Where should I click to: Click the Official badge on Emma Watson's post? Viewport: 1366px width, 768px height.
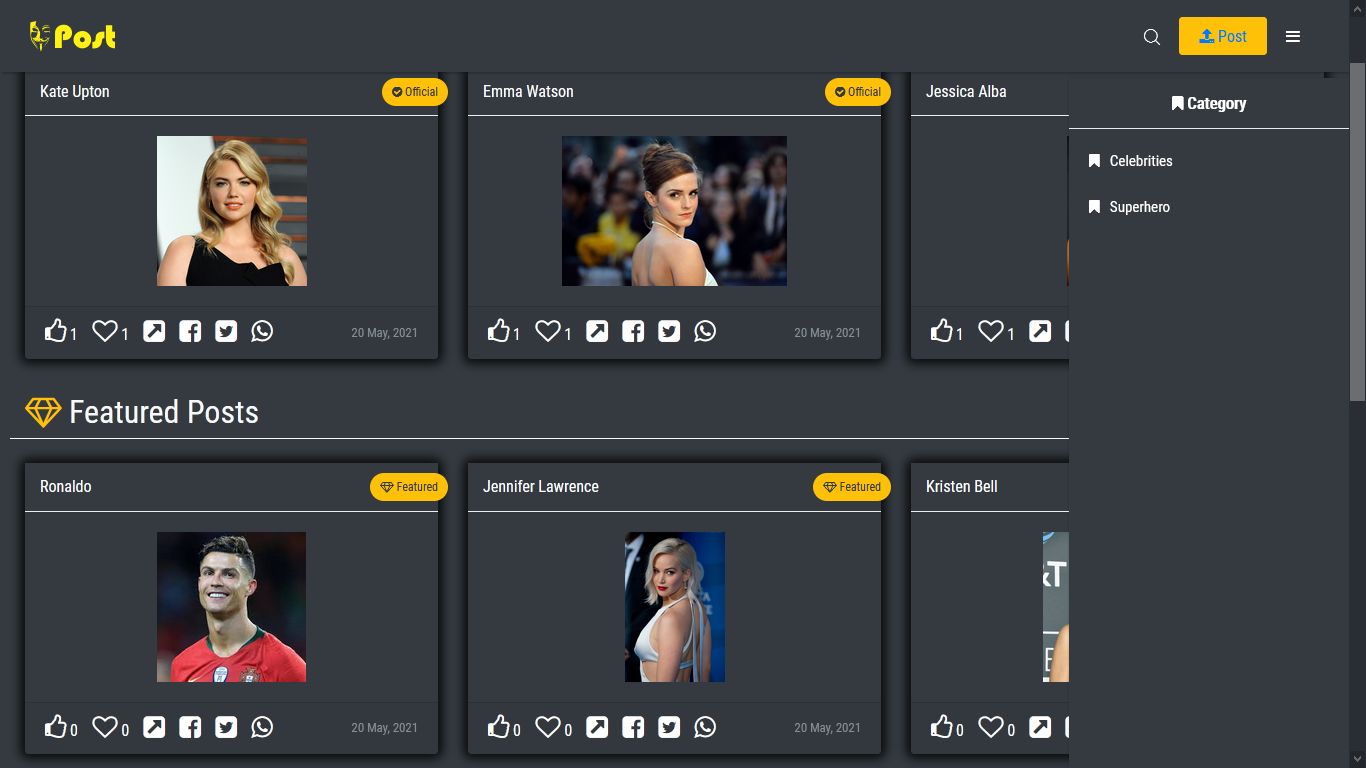click(x=857, y=92)
